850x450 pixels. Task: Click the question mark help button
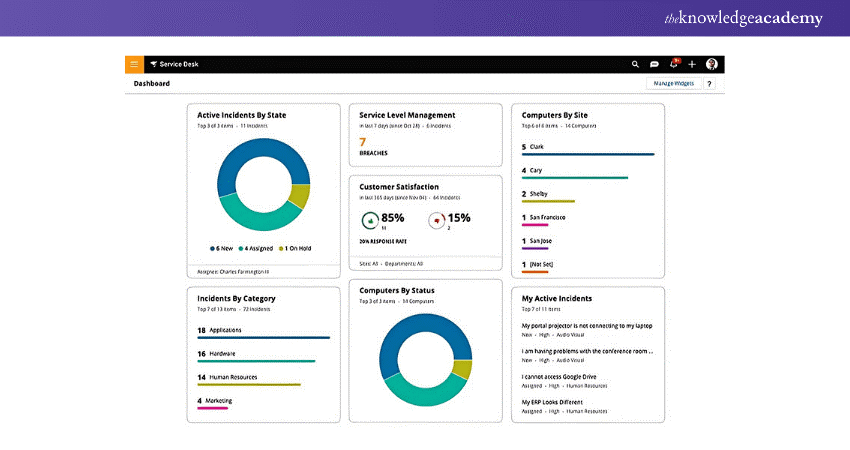pyautogui.click(x=709, y=84)
